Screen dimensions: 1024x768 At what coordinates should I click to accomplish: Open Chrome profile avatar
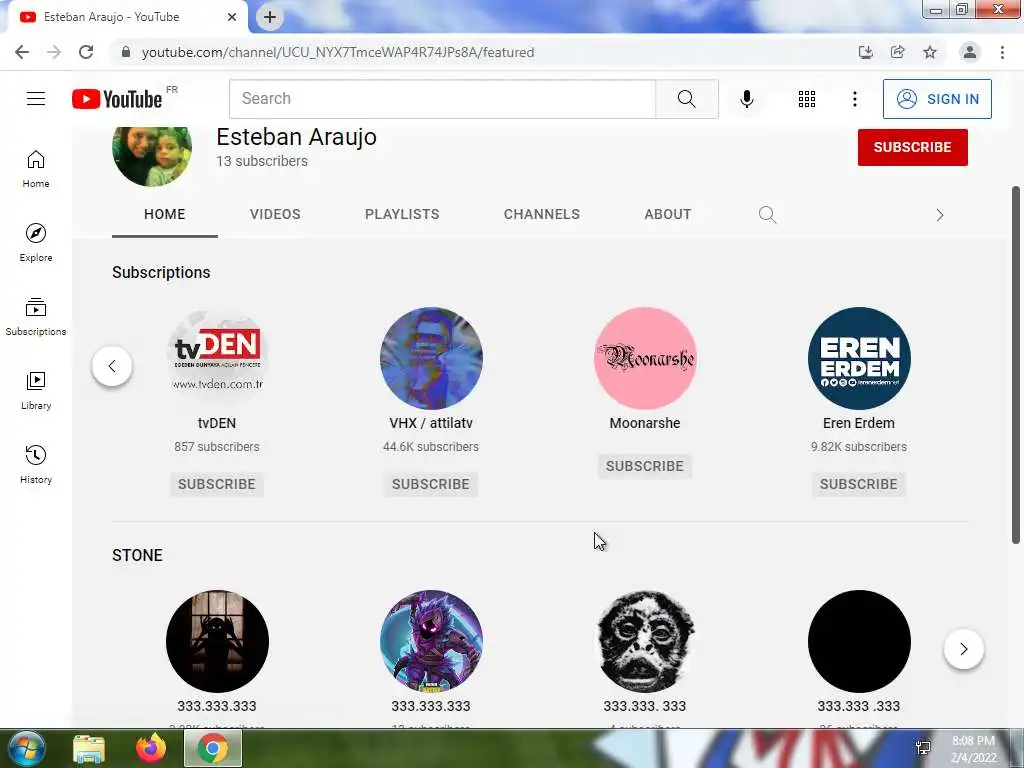[x=970, y=52]
